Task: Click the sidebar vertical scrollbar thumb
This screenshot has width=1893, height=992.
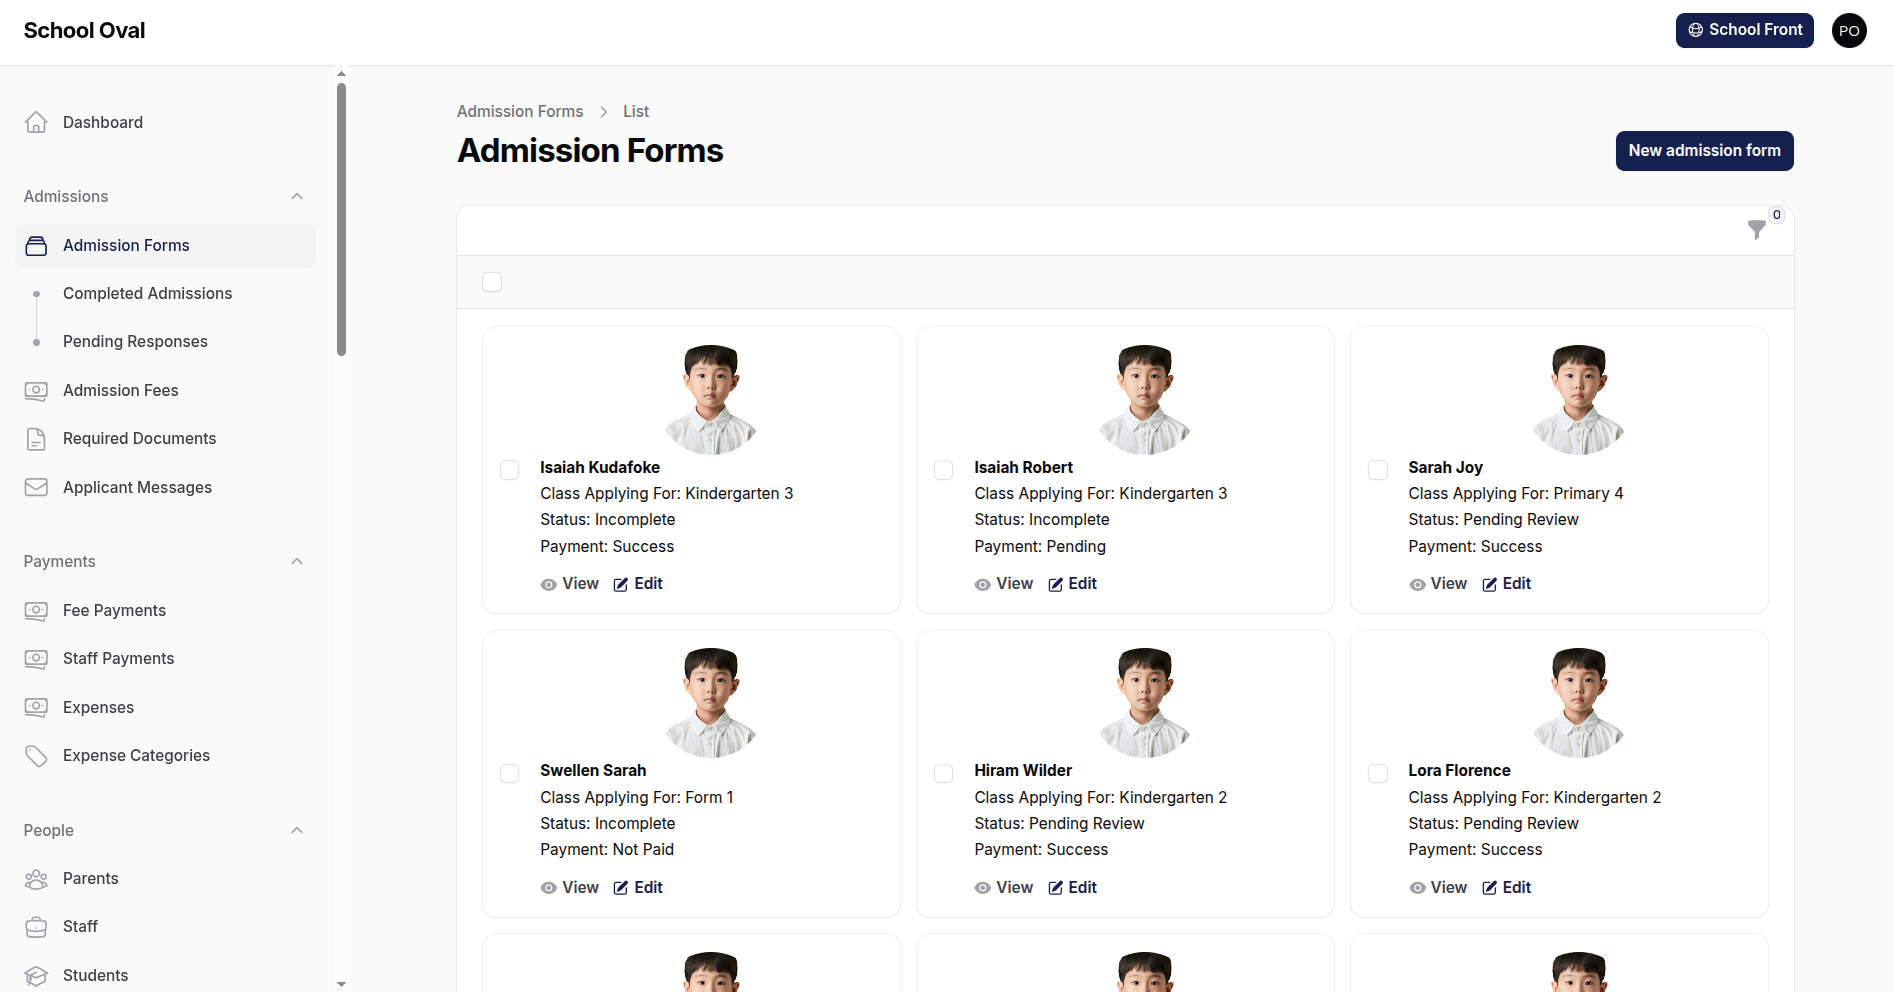Action: click(x=341, y=219)
